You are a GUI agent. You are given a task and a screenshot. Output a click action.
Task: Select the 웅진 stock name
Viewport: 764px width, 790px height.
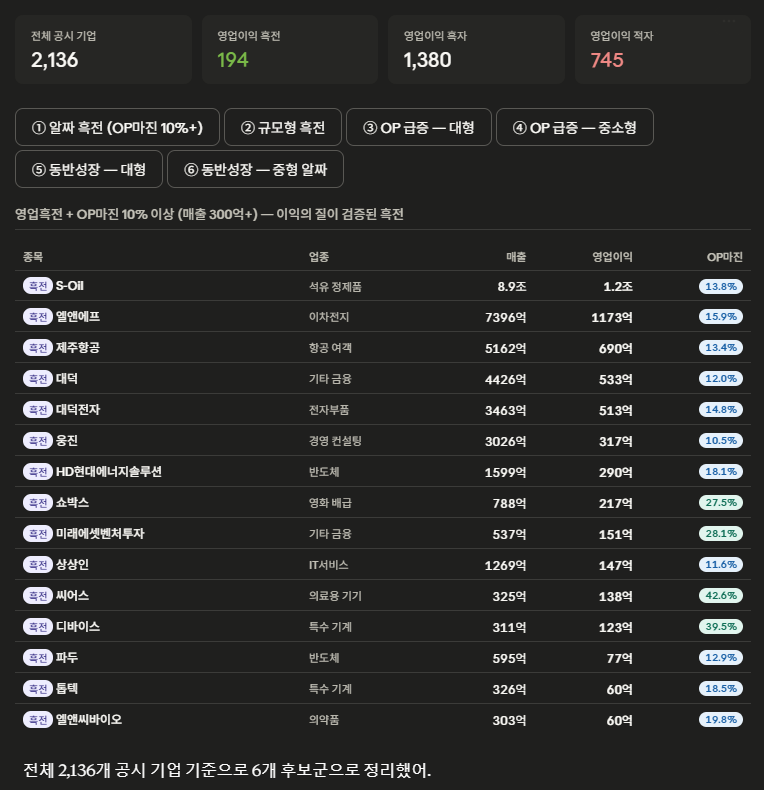[x=67, y=440]
